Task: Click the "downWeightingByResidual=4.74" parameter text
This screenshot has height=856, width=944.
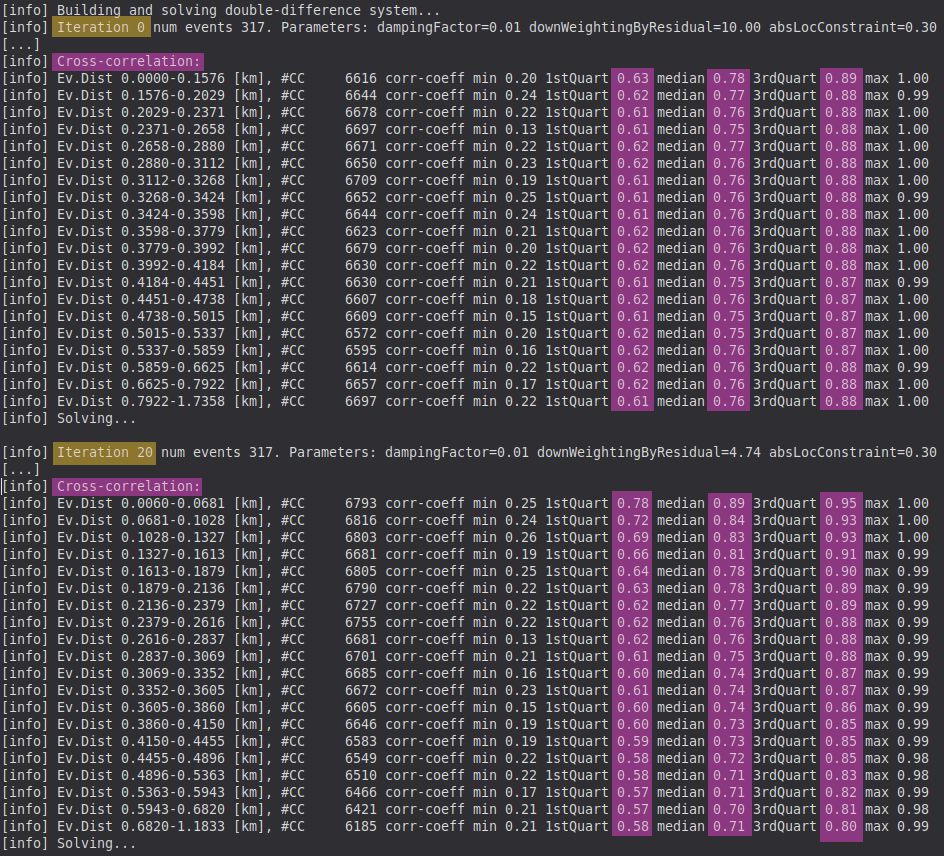Action: tap(649, 452)
